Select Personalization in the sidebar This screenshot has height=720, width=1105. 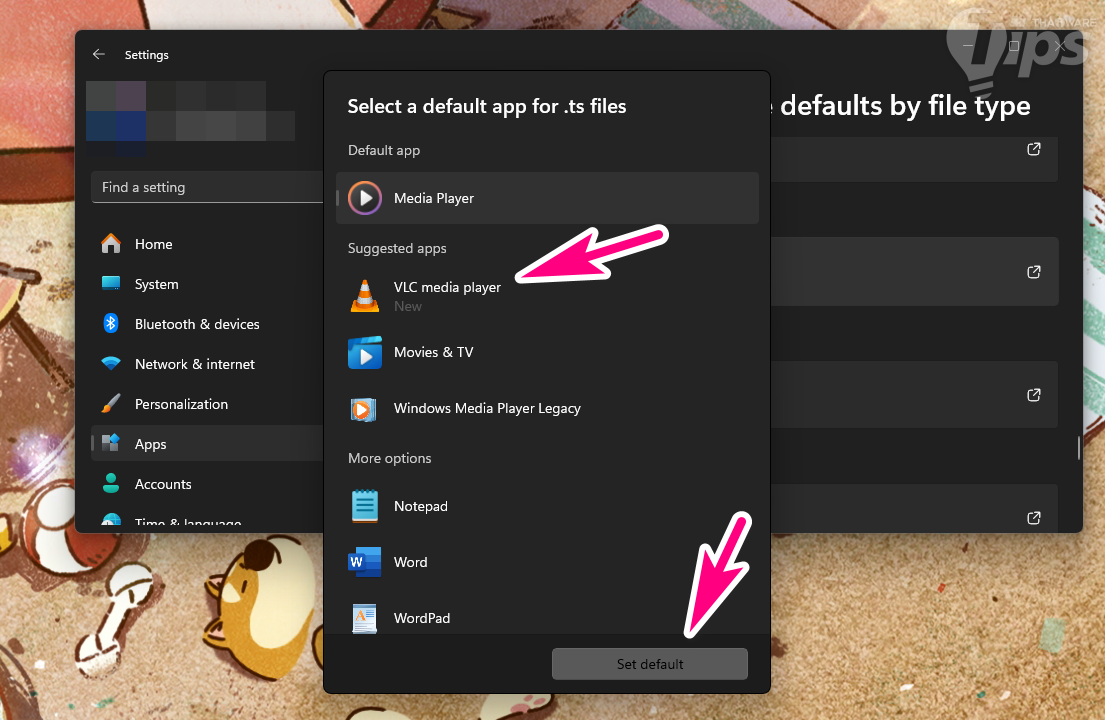click(x=181, y=404)
